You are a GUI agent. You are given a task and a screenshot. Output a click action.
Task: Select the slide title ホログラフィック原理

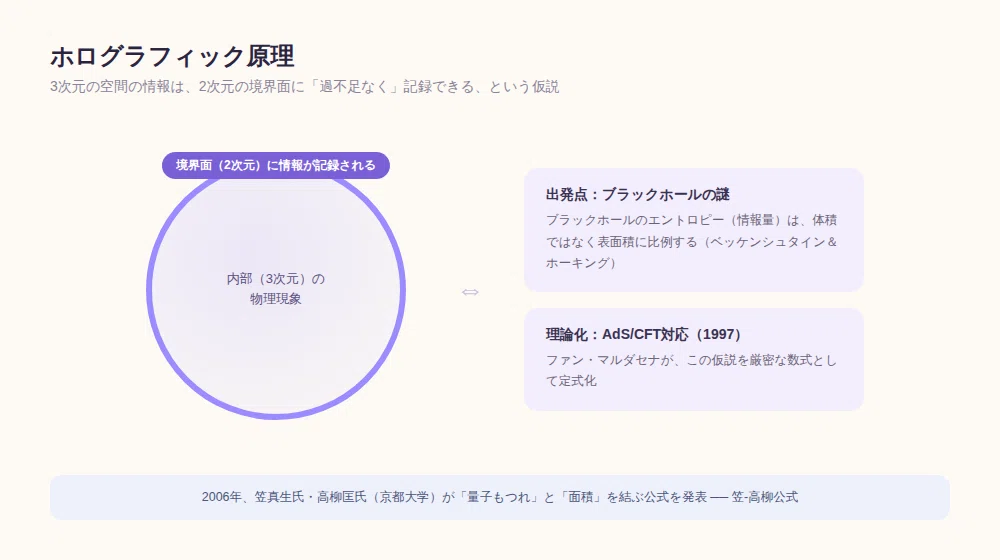172,56
